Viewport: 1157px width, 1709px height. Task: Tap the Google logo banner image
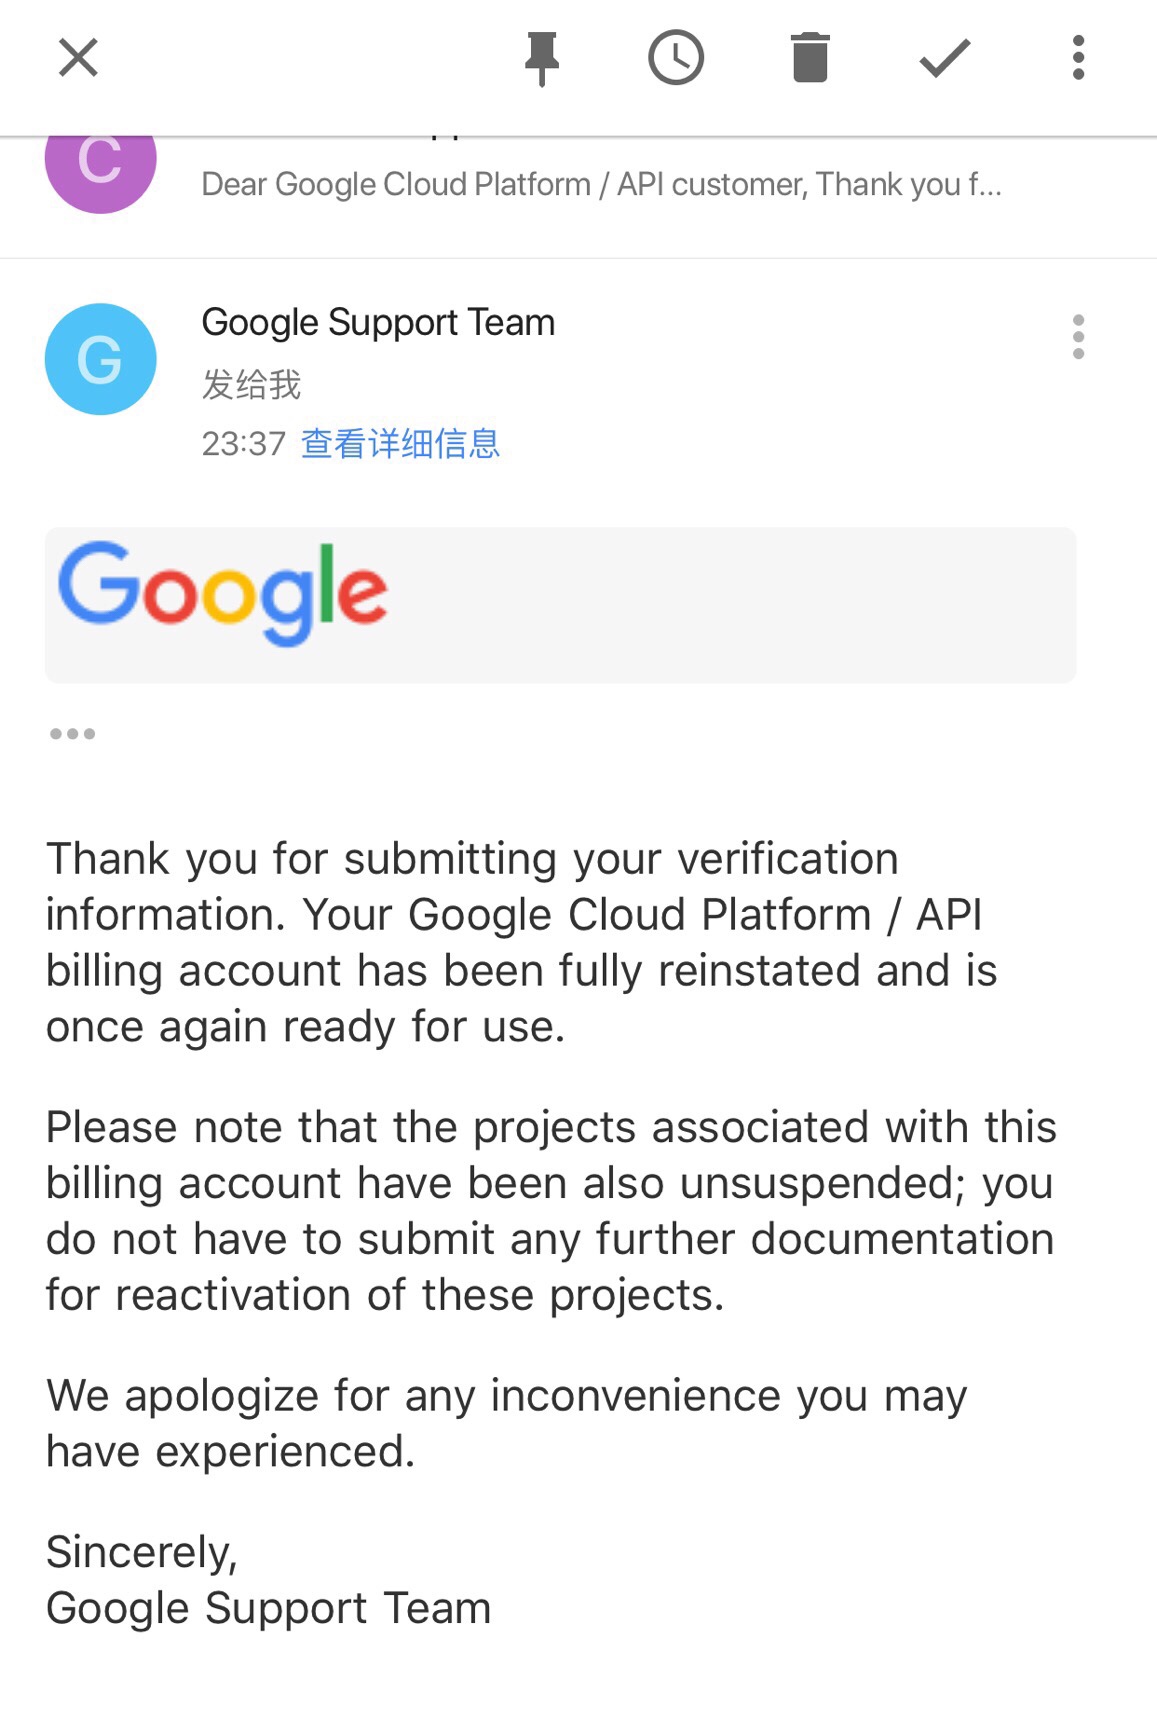coord(560,604)
